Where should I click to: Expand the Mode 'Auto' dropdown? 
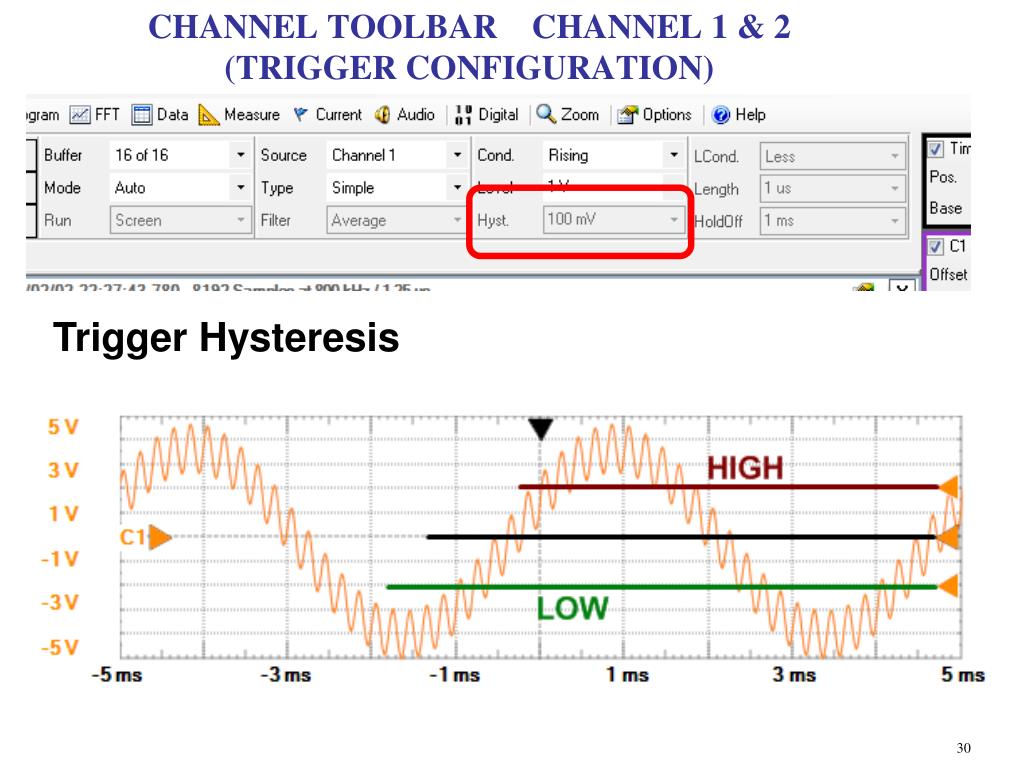[x=241, y=188]
